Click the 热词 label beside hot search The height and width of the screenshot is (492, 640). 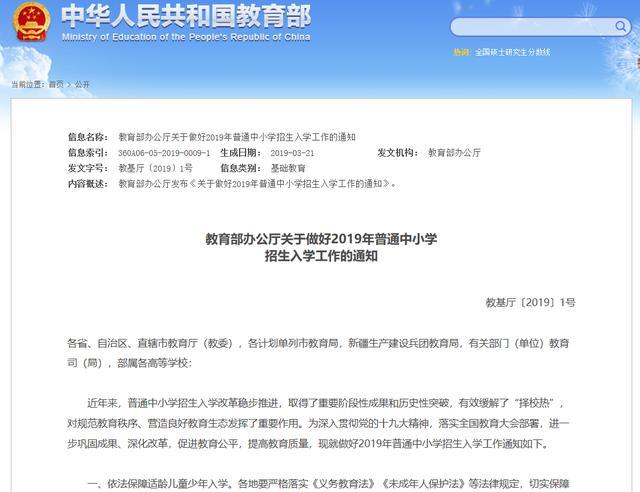click(x=461, y=52)
